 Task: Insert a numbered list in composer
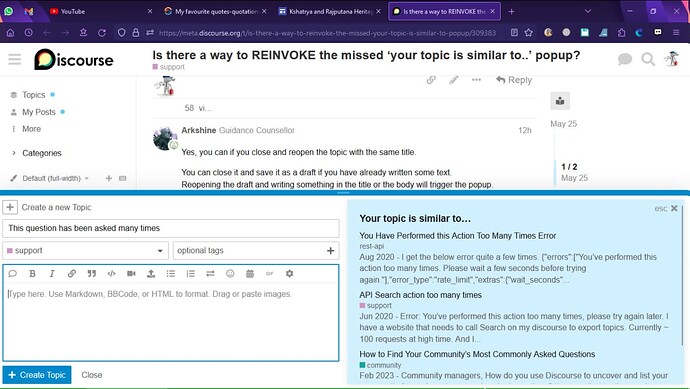[191, 274]
